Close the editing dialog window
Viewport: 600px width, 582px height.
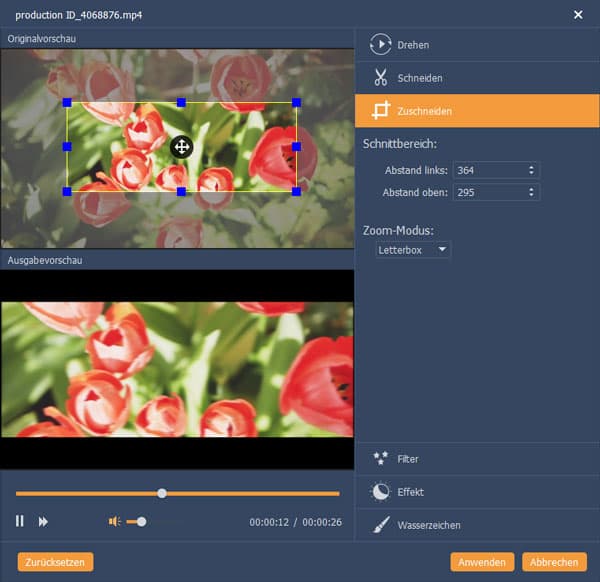[x=578, y=15]
